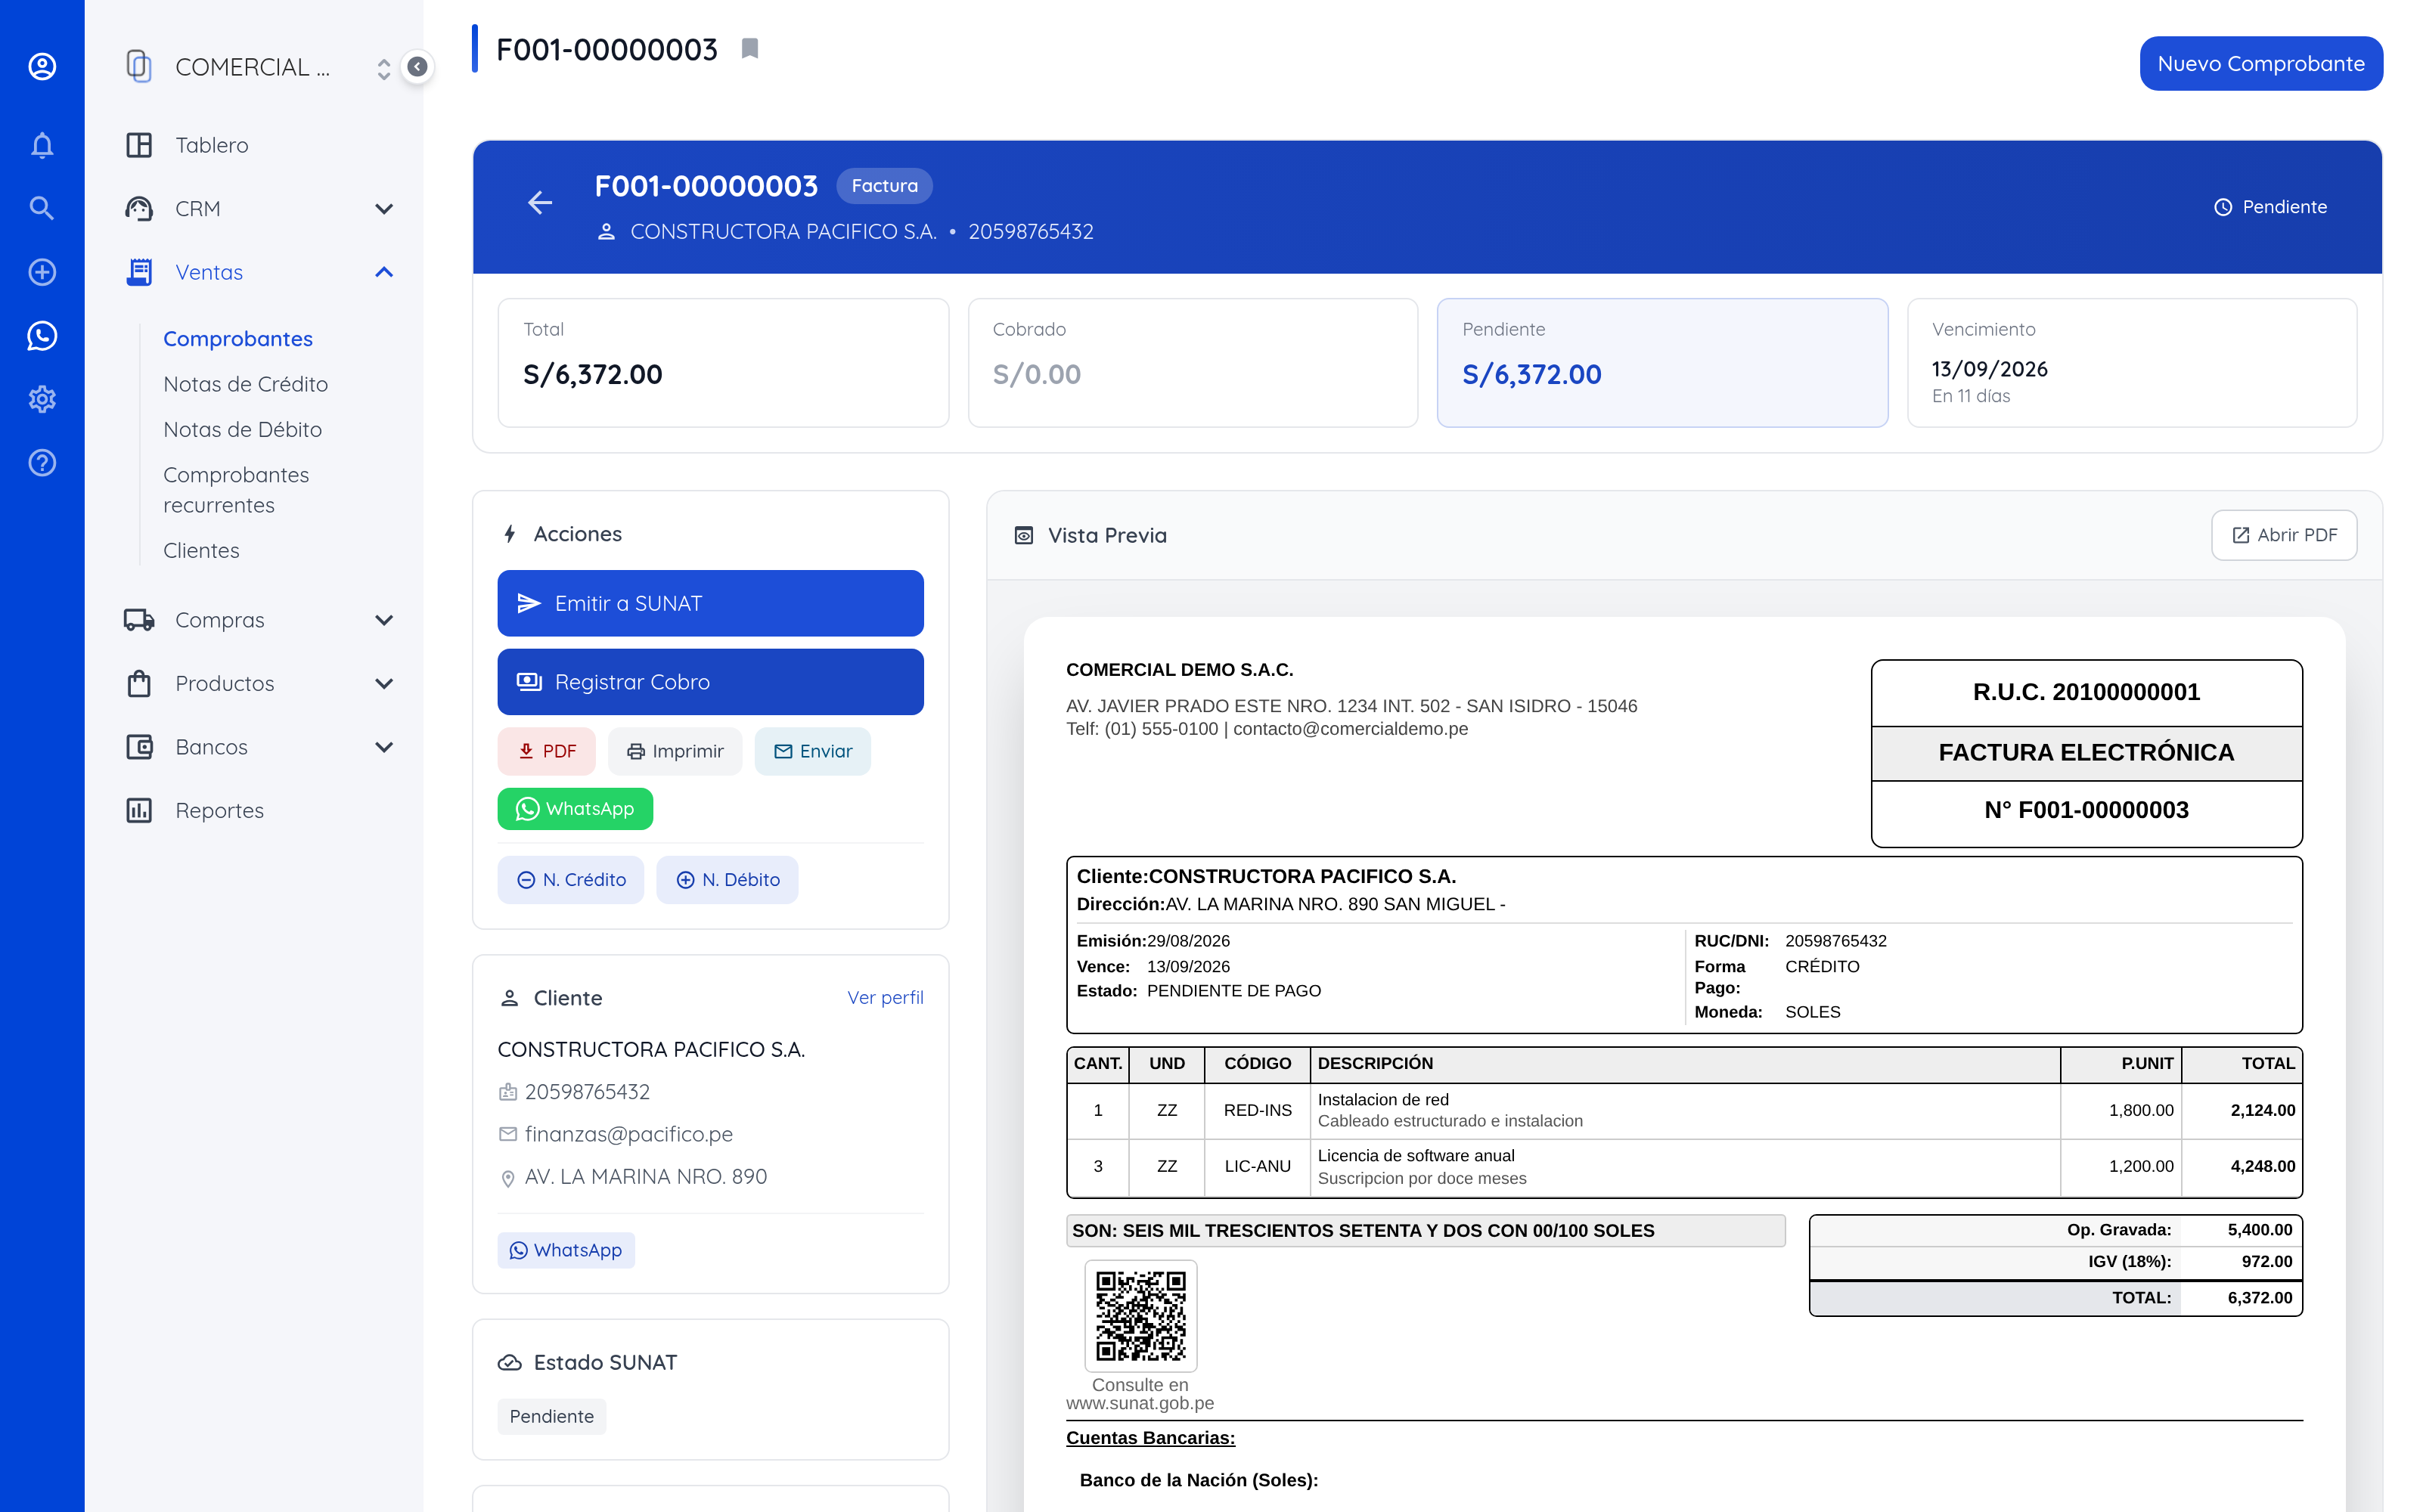This screenshot has width=2420, height=1512.
Task: Select the Pendiente S/6,372.00 summary card
Action: (1662, 363)
